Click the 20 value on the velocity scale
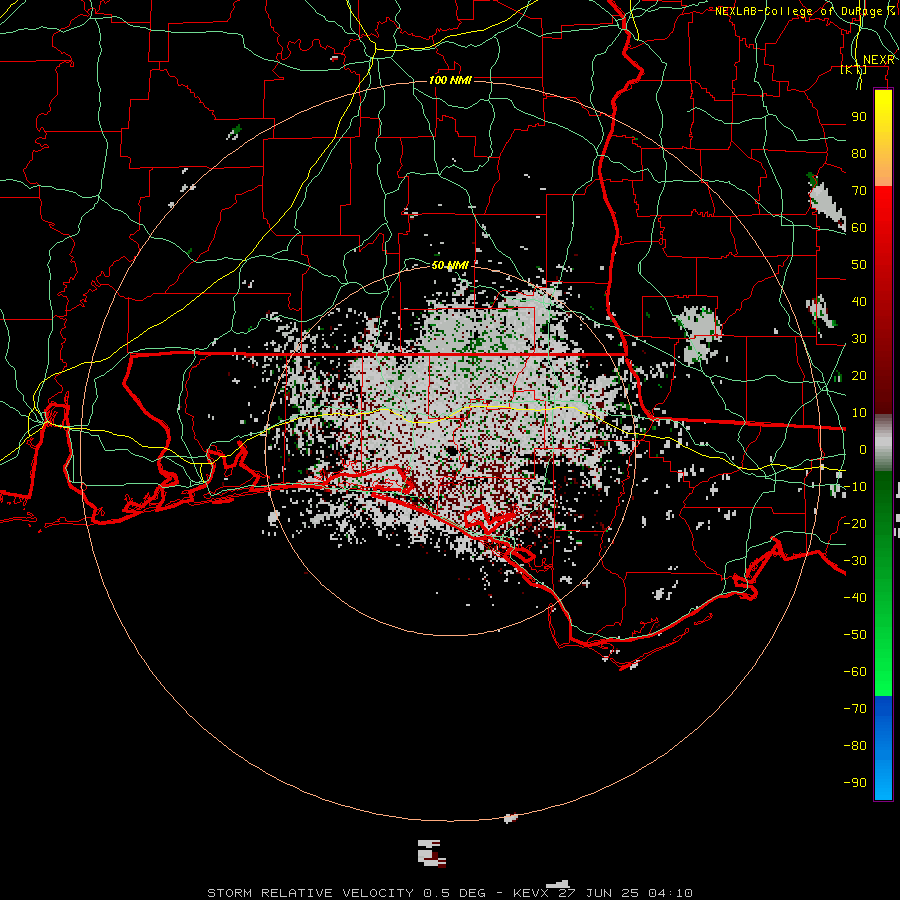900x900 pixels. click(x=859, y=375)
